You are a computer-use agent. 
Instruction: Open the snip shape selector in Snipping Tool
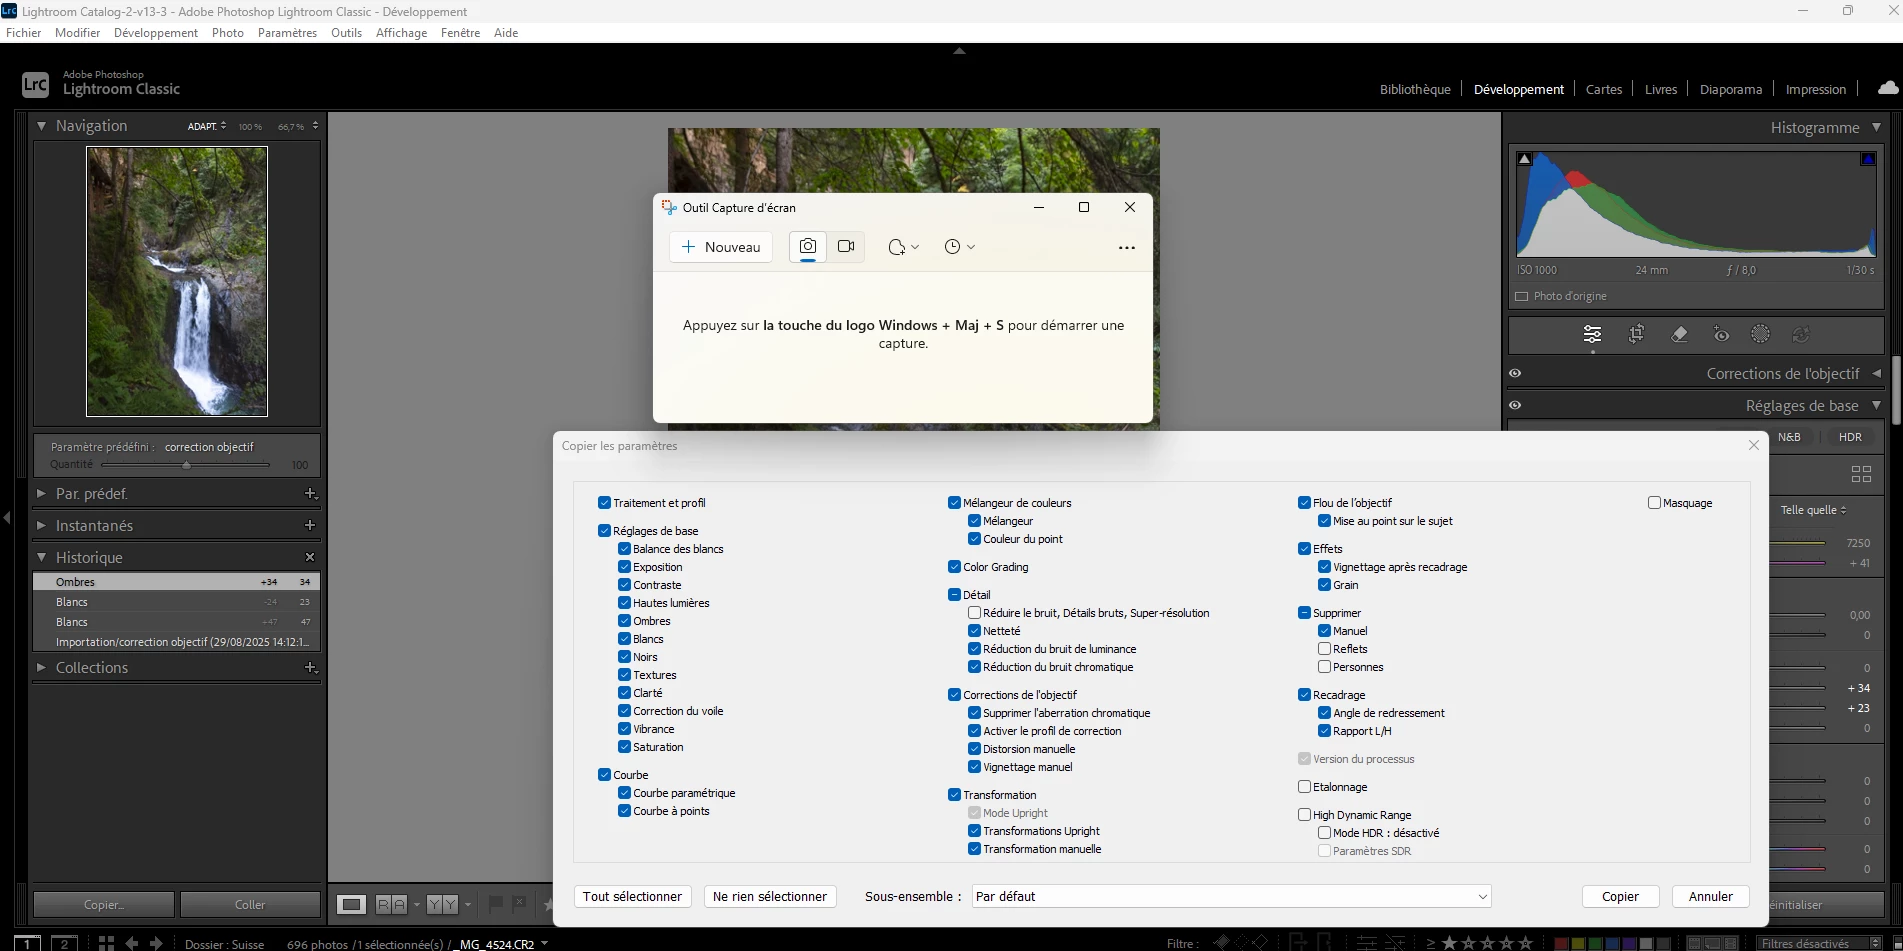pyautogui.click(x=903, y=247)
